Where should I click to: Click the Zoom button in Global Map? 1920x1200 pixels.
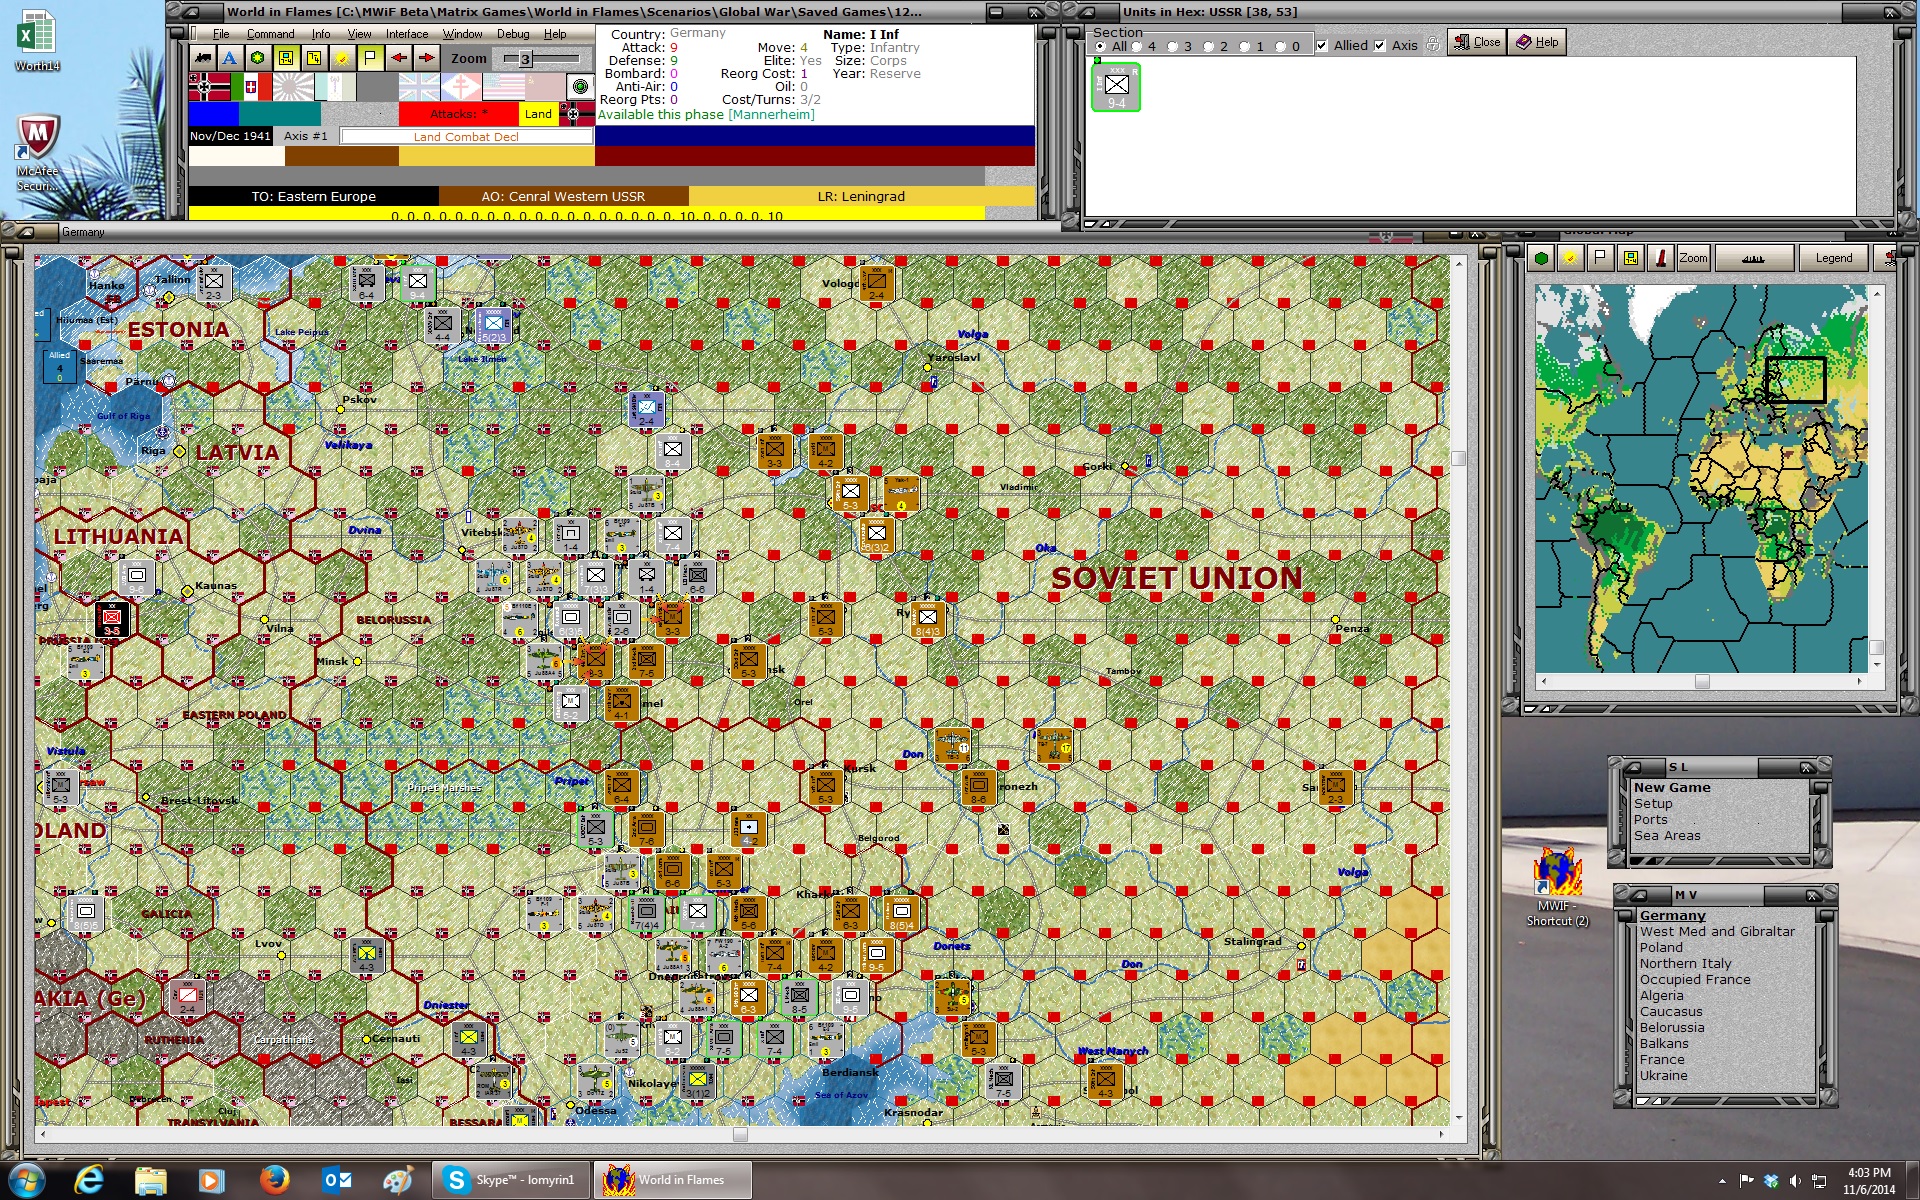coord(1693,258)
